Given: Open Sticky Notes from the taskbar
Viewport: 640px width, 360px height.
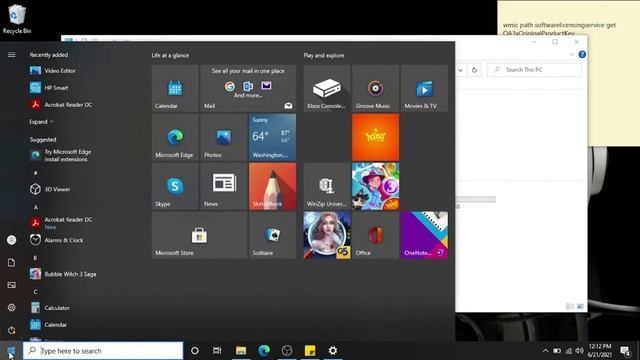Looking at the screenshot, I should pyautogui.click(x=310, y=351).
